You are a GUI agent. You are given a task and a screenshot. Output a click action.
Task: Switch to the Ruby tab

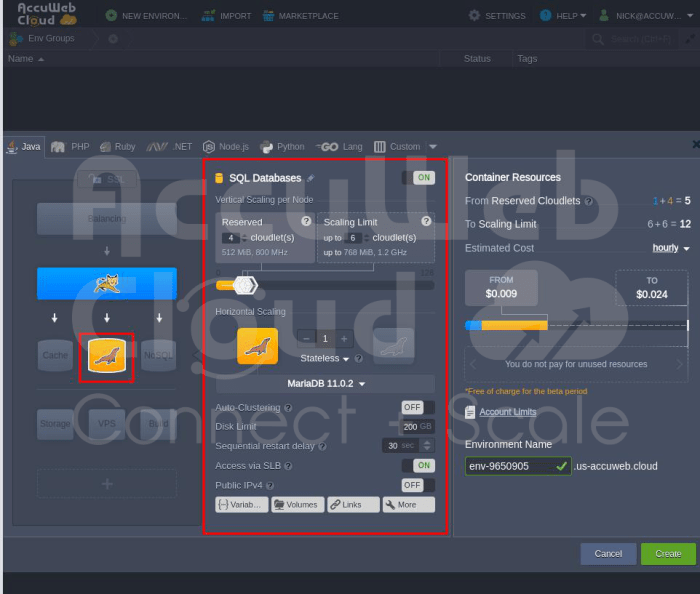pyautogui.click(x=117, y=146)
